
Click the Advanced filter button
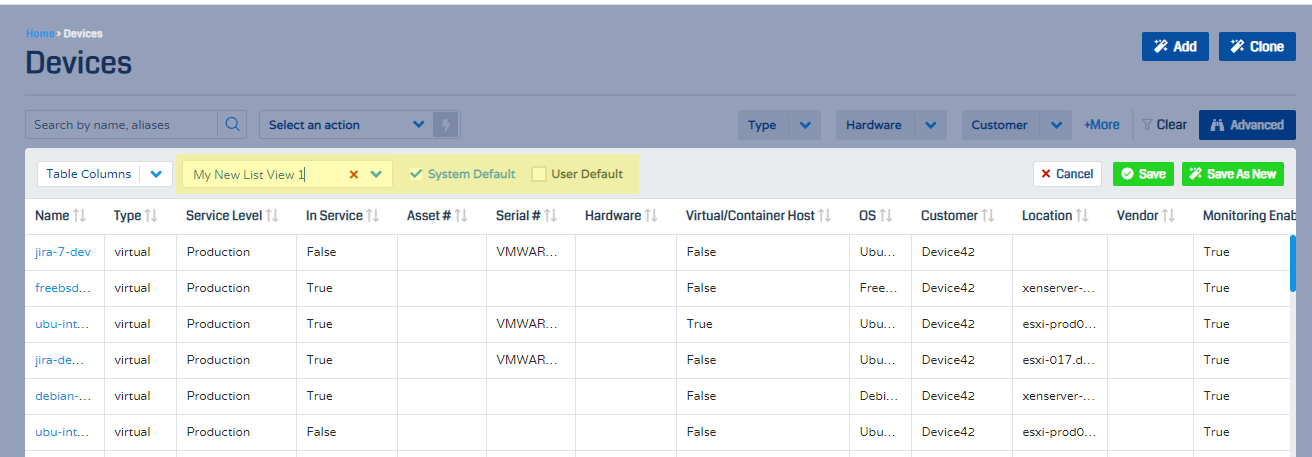[x=1246, y=125]
